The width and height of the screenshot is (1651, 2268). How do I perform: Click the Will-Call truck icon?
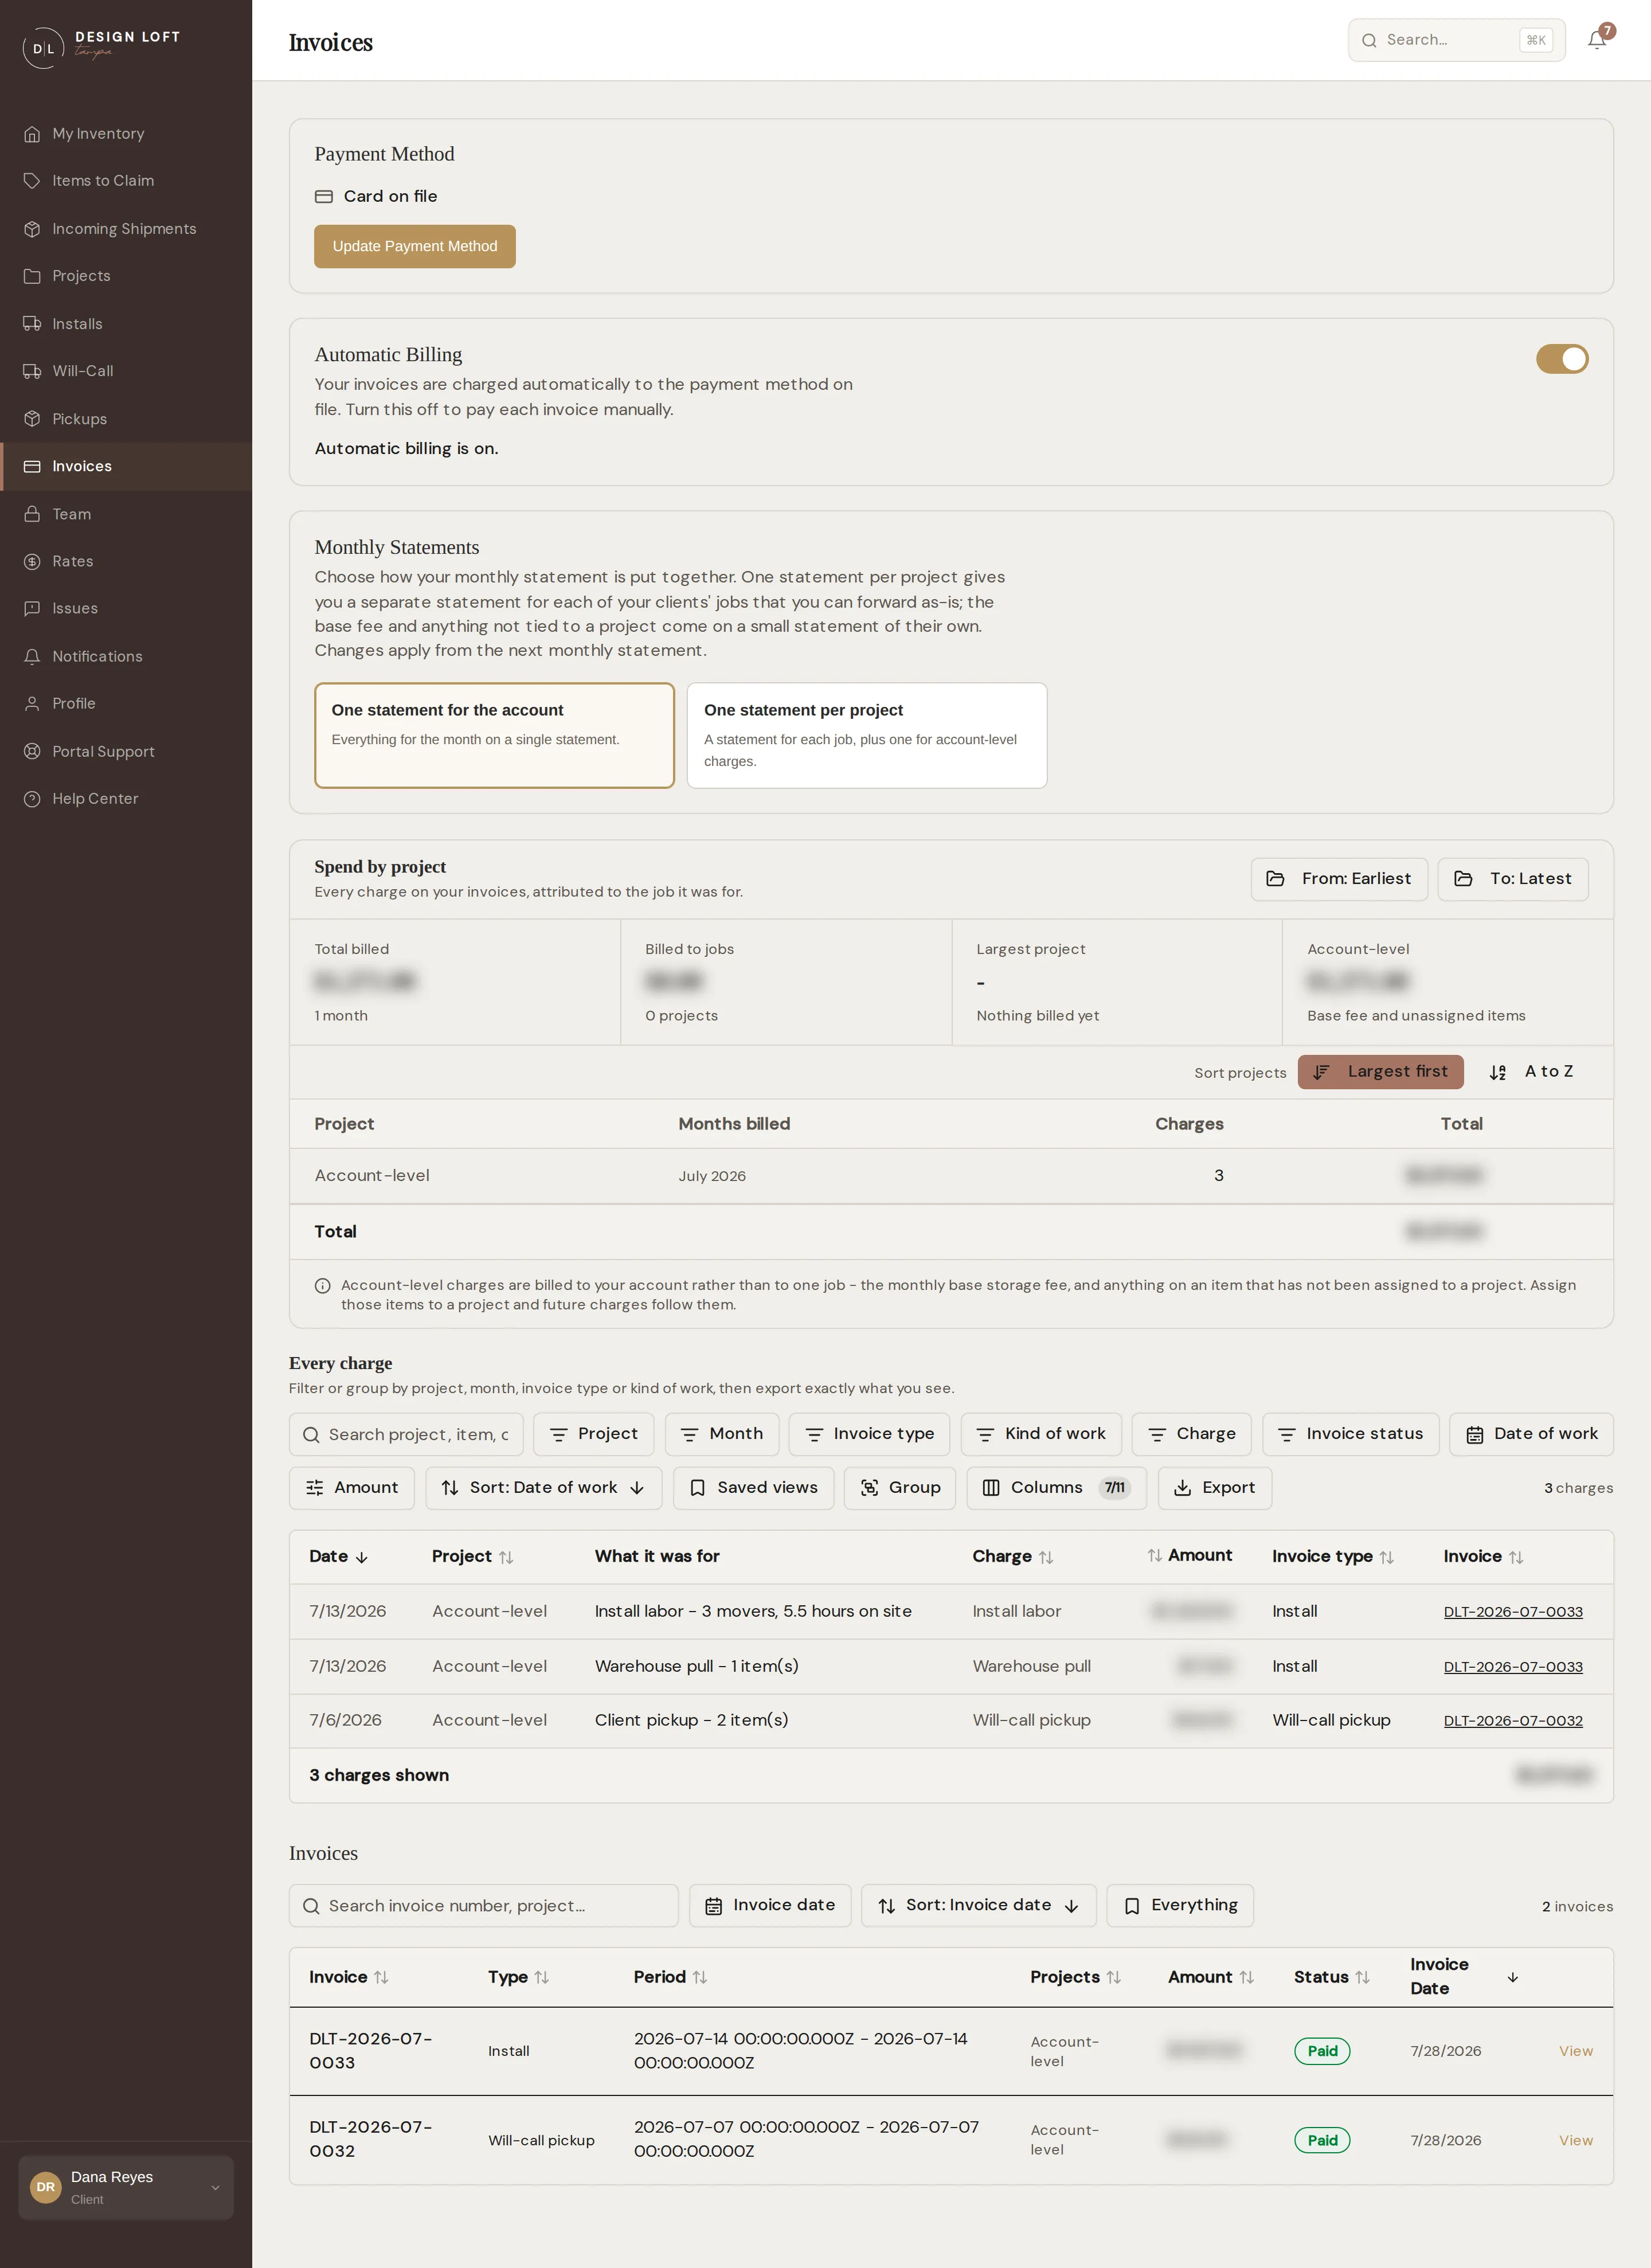click(32, 371)
